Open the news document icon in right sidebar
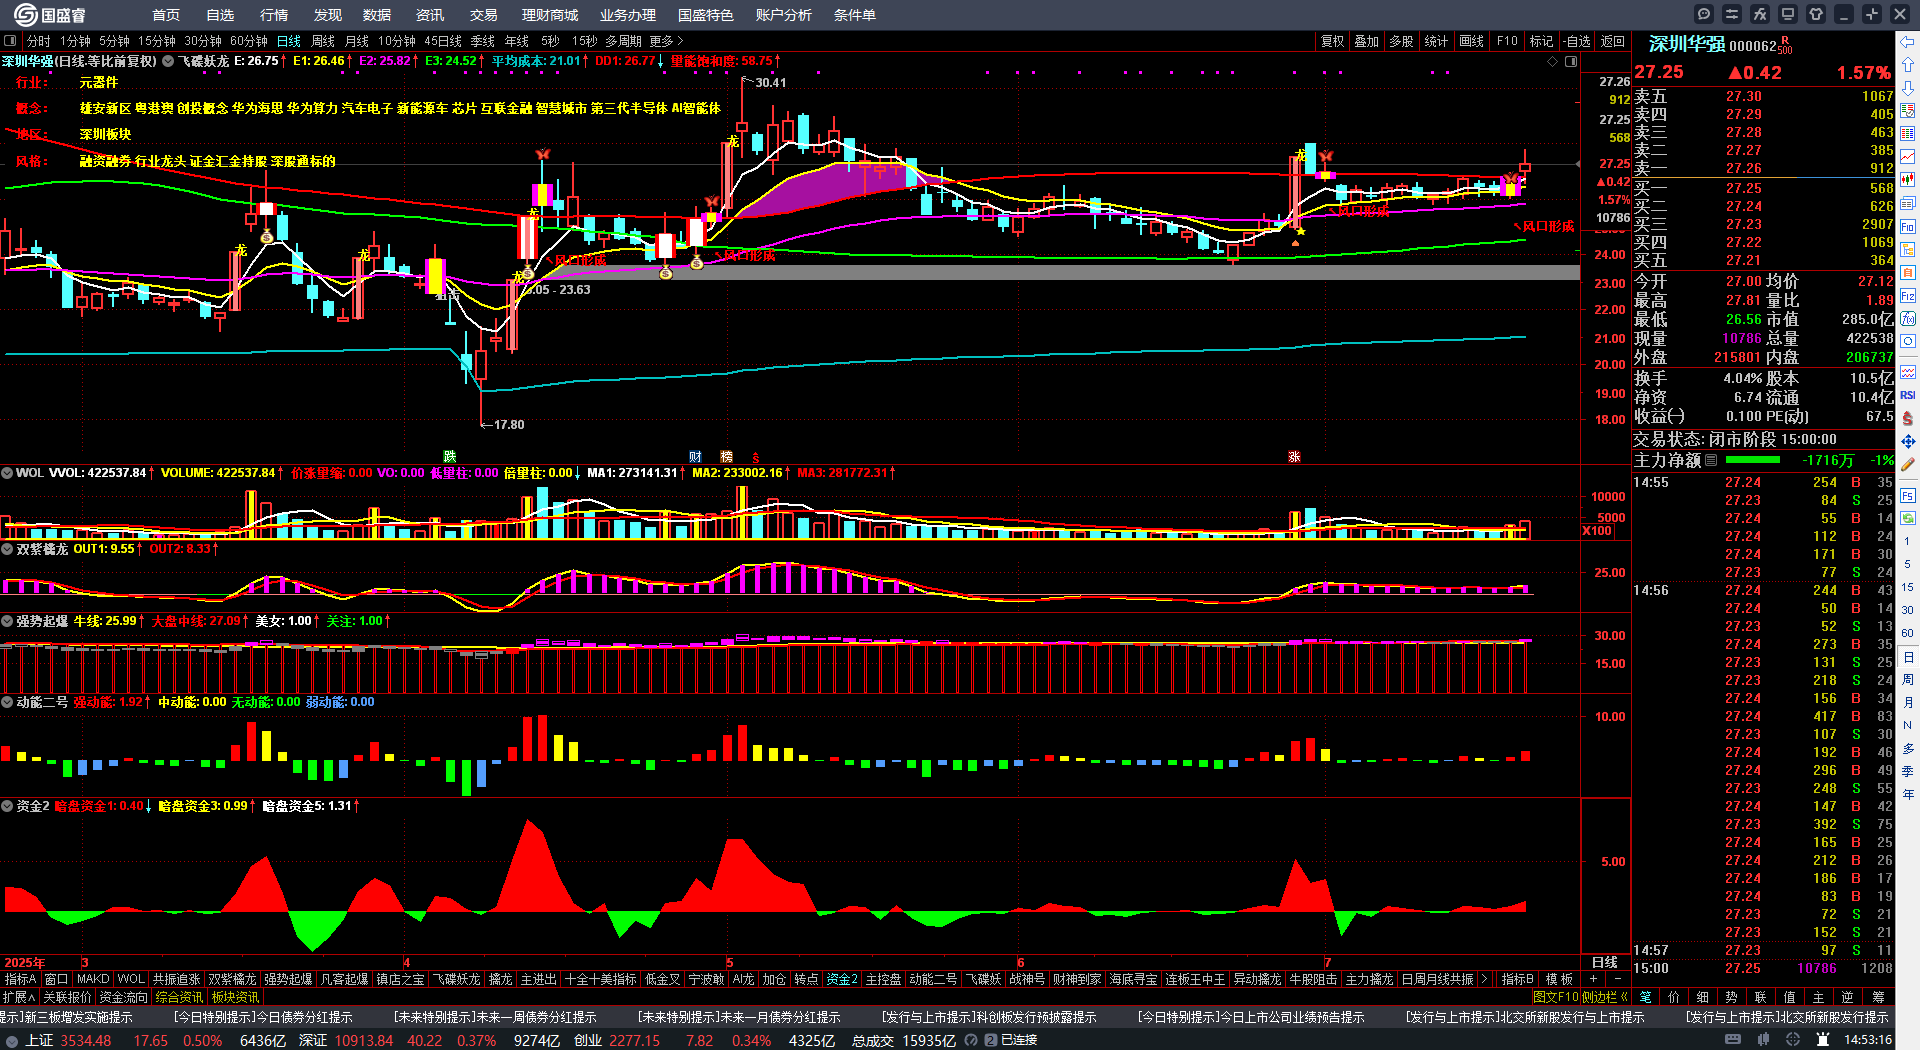Viewport: 1920px width, 1050px height. tap(1908, 203)
